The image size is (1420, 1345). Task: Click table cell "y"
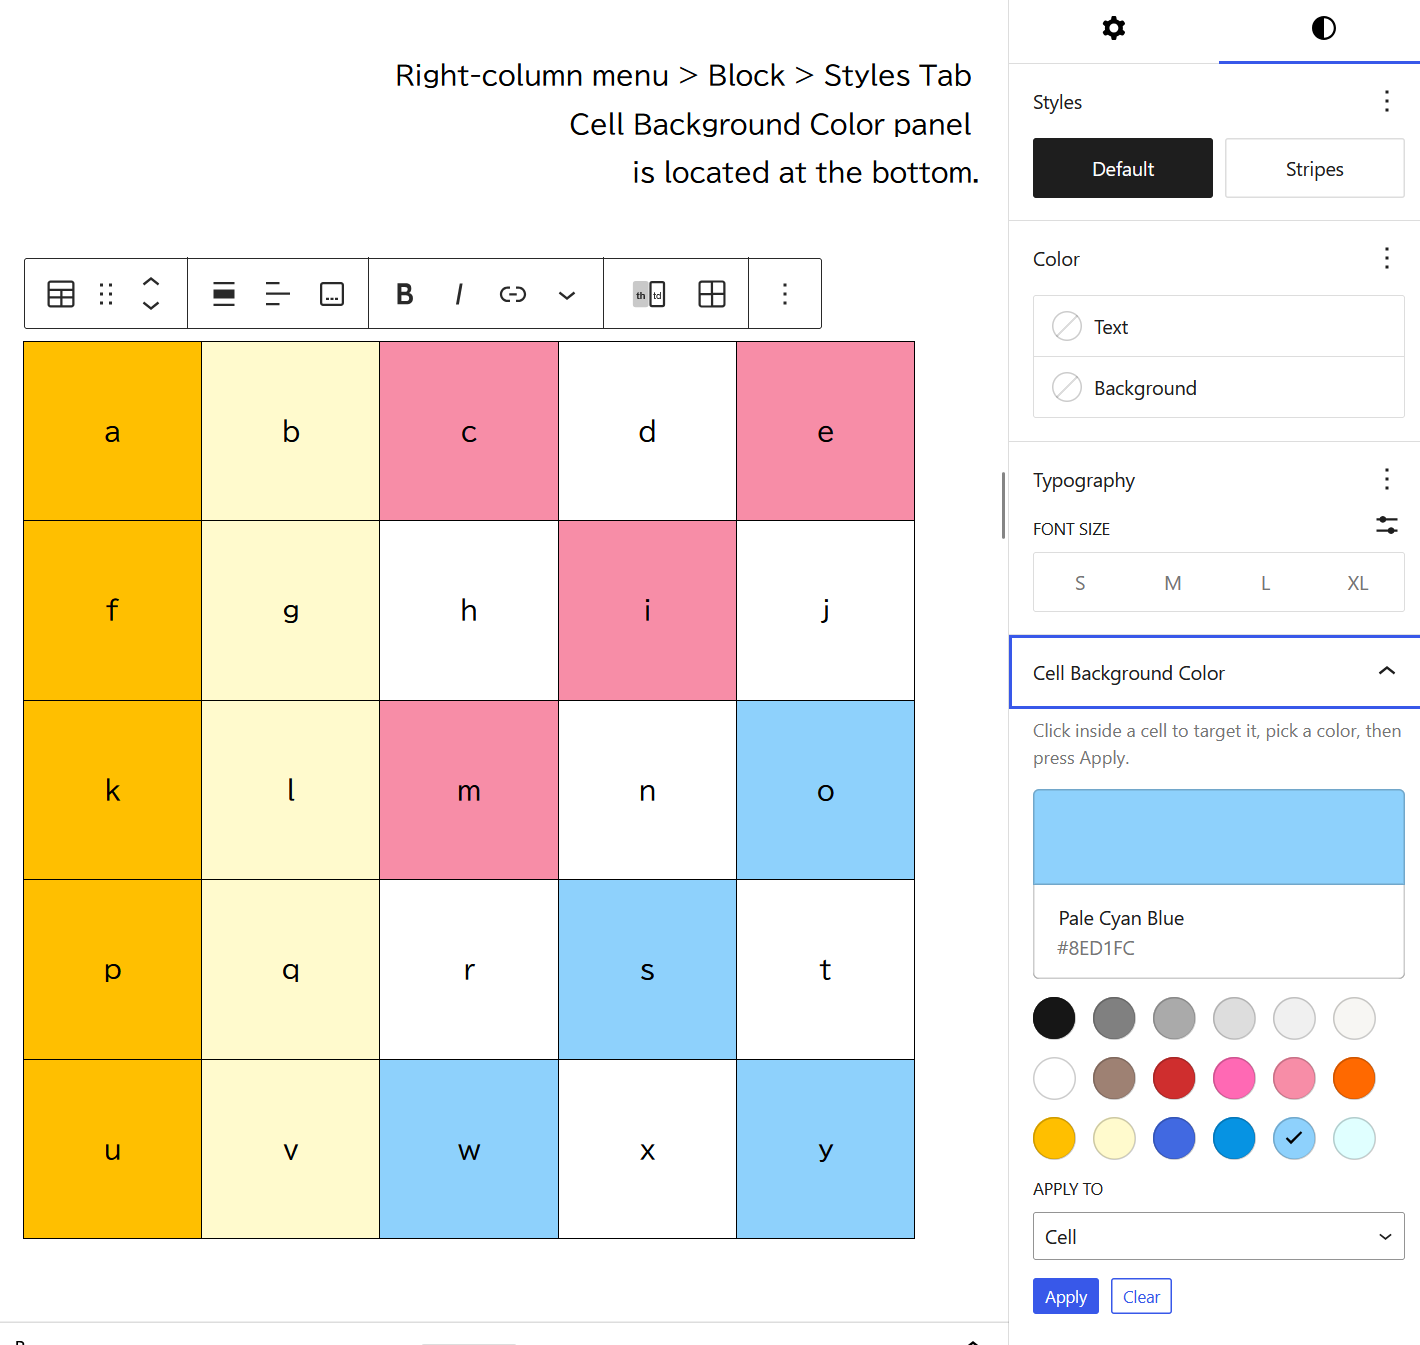[825, 1149]
